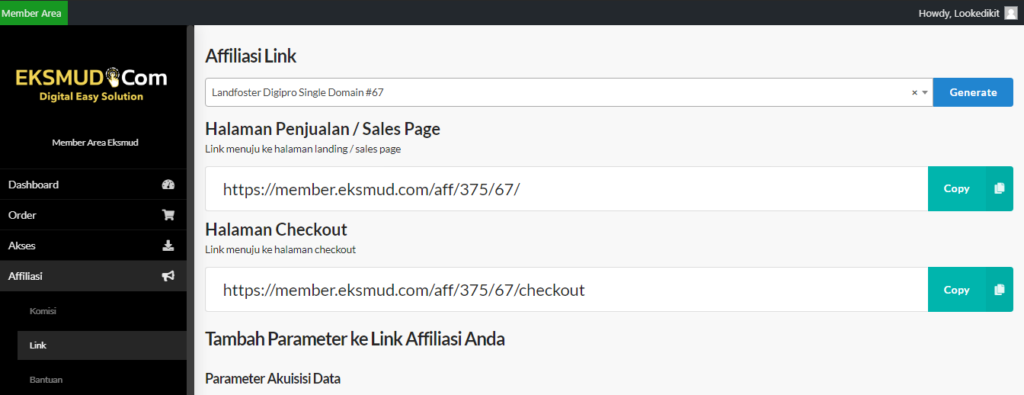Screen dimensions: 1024x395
Task: Click the clipboard icon beside sales page Copy
Action: (x=999, y=189)
